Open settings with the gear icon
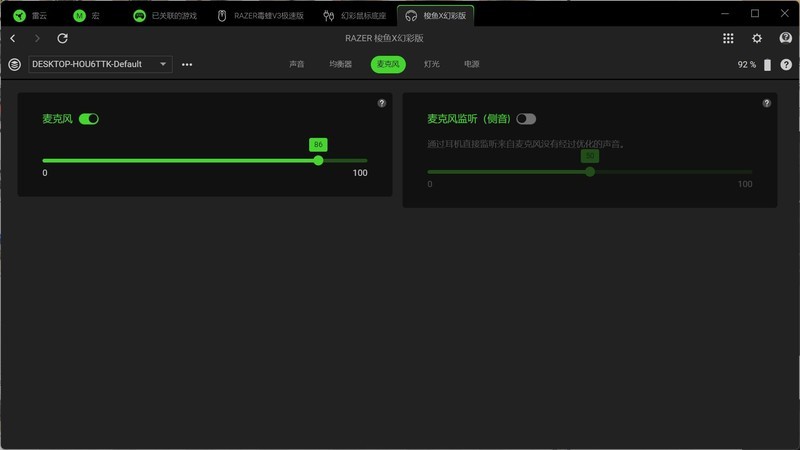800x450 pixels. click(757, 38)
